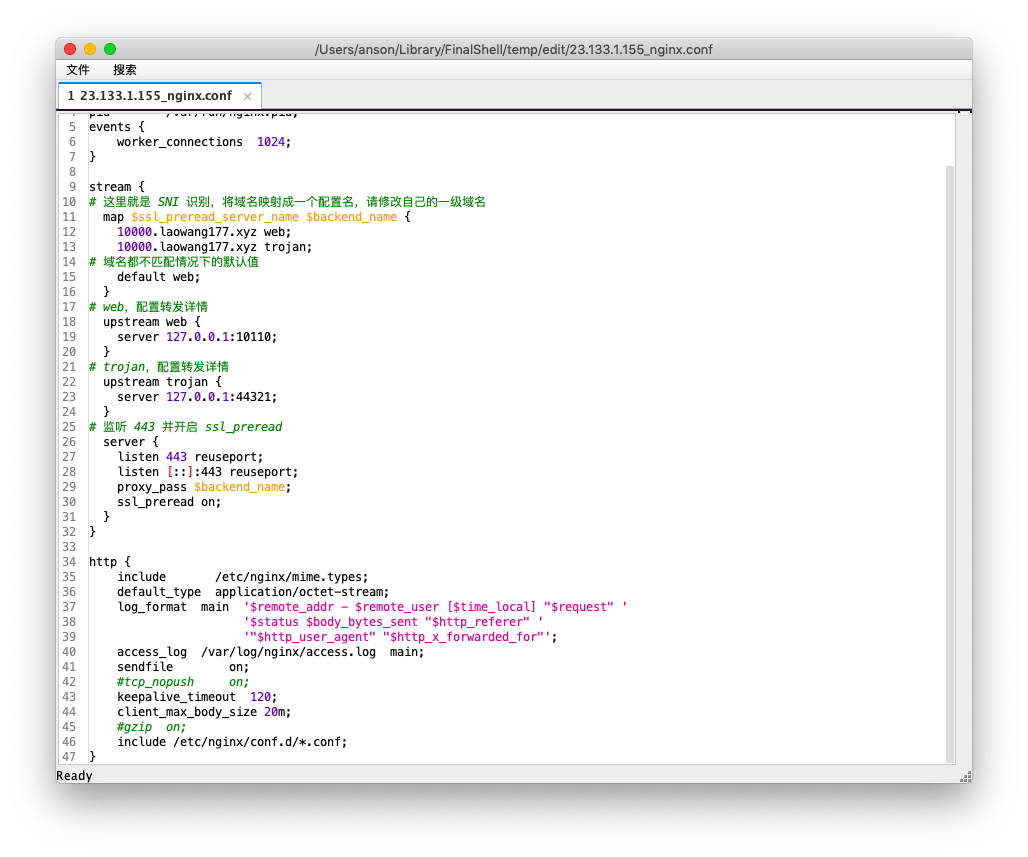Click line number 25 in the gutter
1028x857 pixels.
(69, 426)
